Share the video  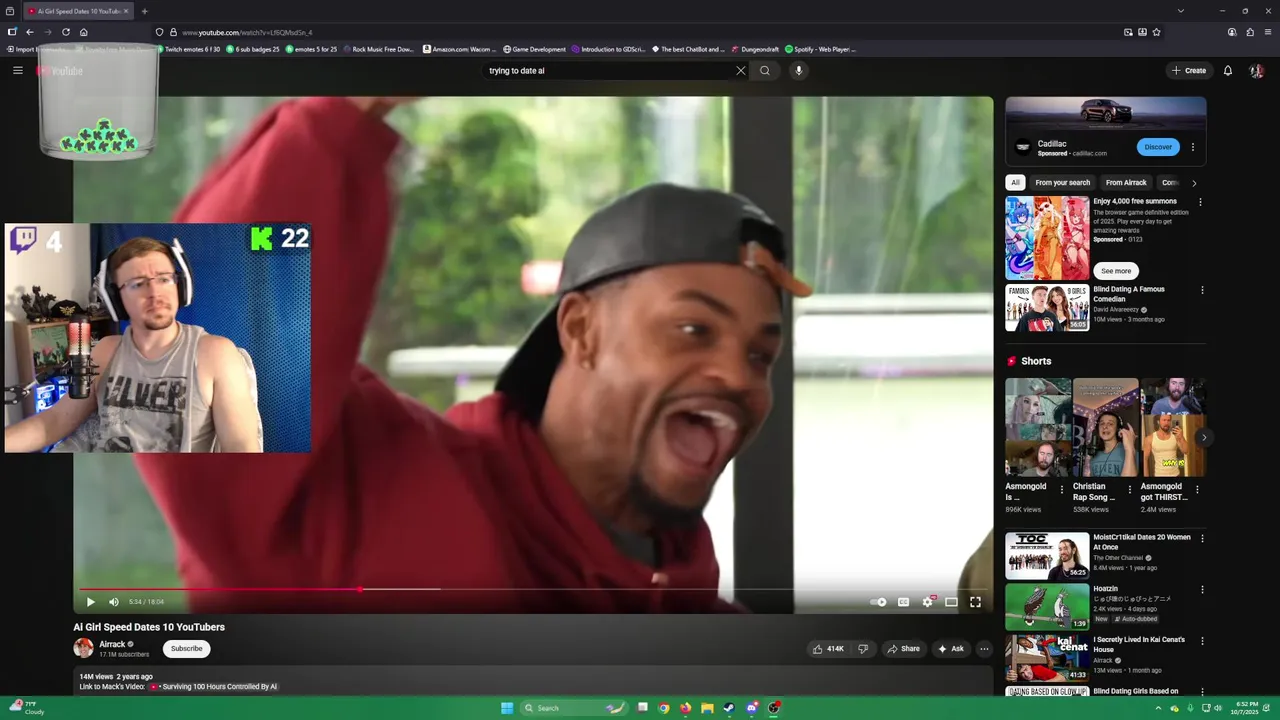(903, 649)
